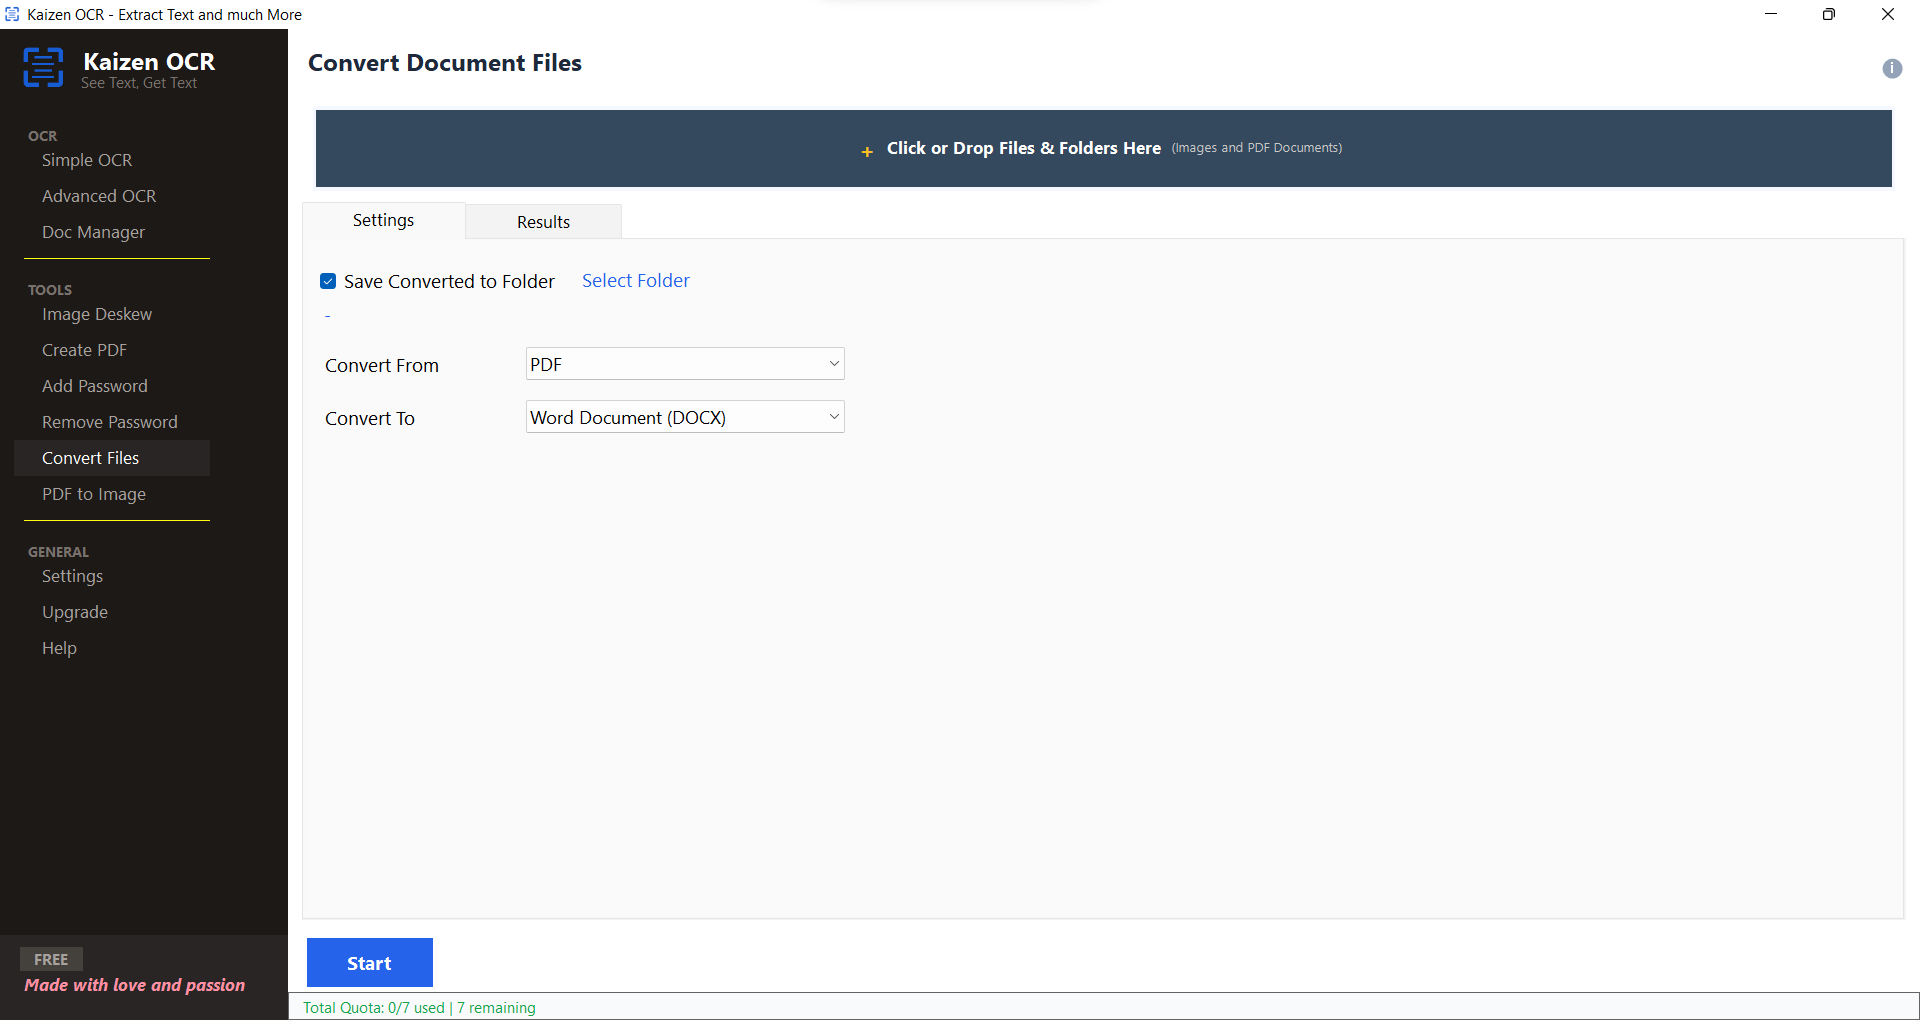Switch to PDF to Image tool
Image resolution: width=1920 pixels, height=1020 pixels.
click(x=94, y=494)
